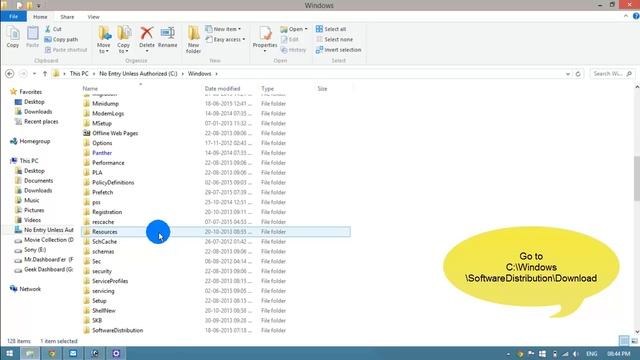The height and width of the screenshot is (360, 640).
Task: Expand breadcrumb arrow after Windows
Action: coord(216,74)
